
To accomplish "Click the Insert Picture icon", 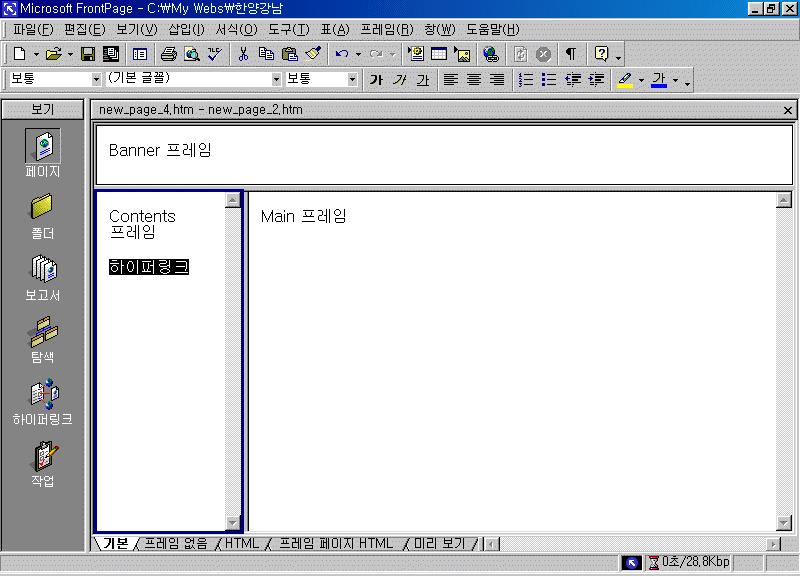I will 462,54.
